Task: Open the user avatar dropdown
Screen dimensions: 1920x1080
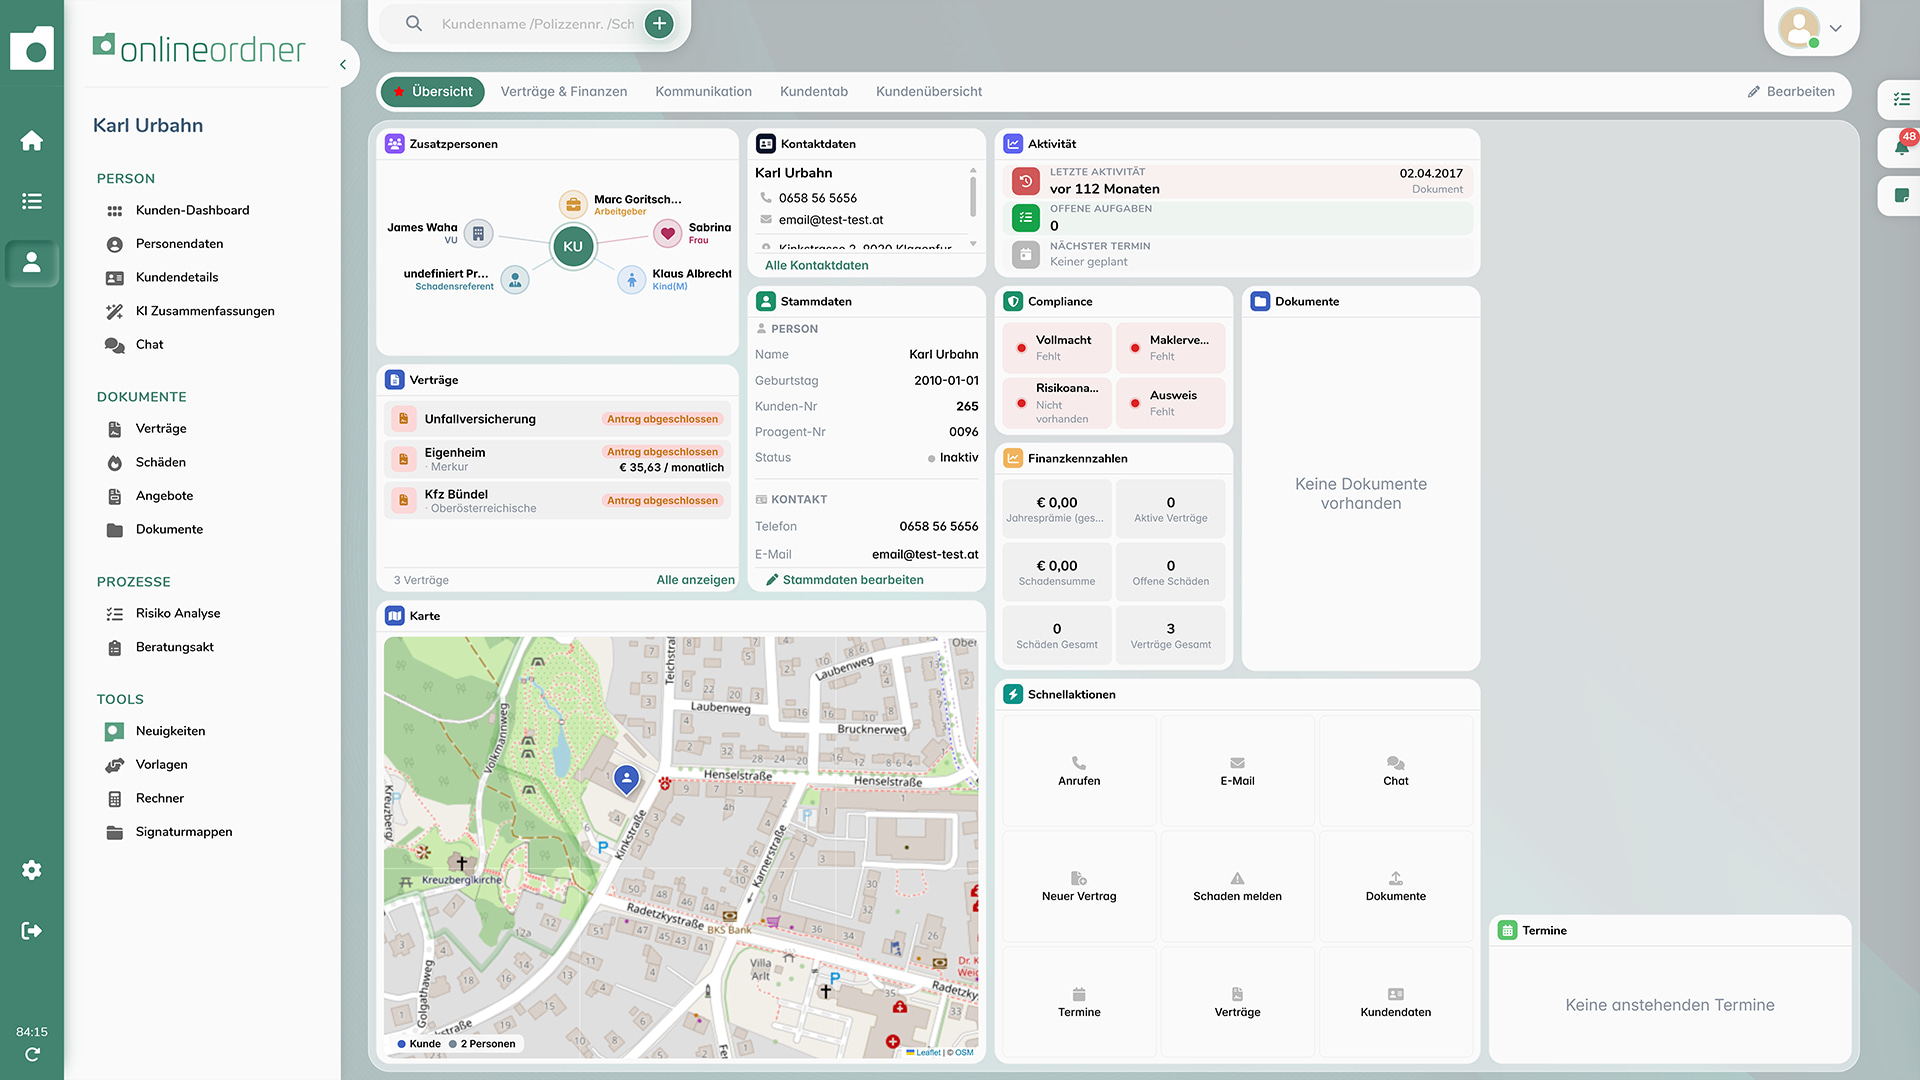Action: 1811,28
